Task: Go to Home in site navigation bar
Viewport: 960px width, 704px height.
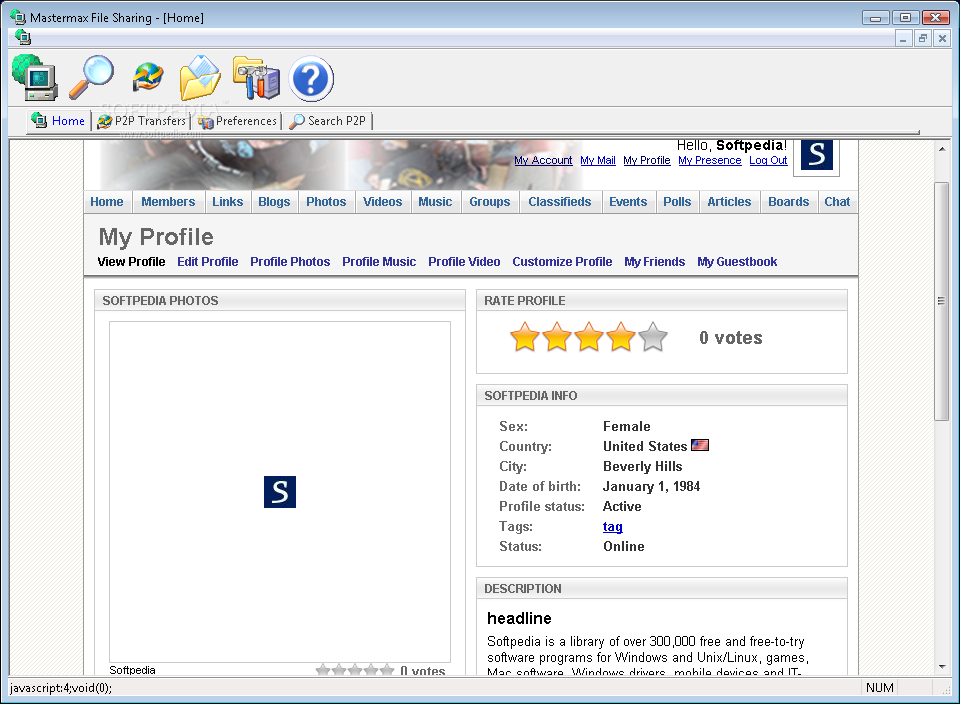Action: [107, 201]
